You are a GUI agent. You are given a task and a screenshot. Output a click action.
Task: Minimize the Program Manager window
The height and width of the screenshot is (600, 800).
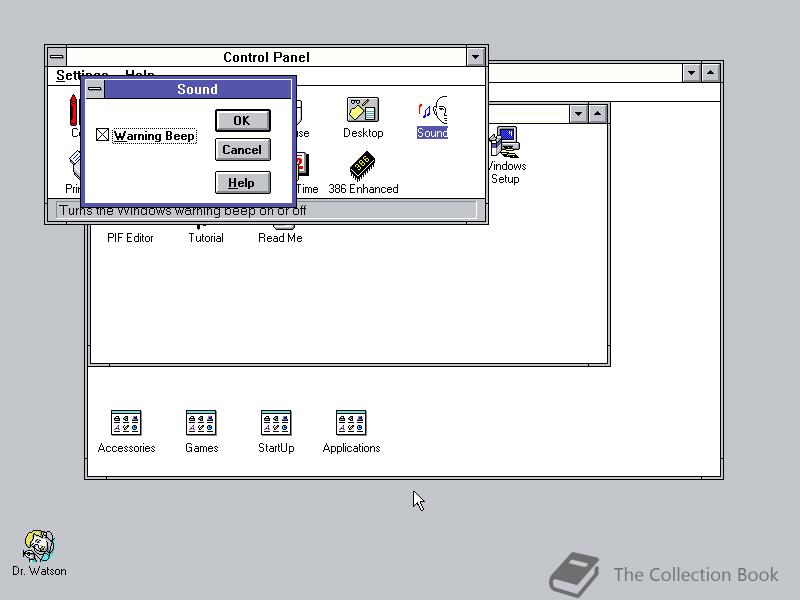[x=691, y=72]
